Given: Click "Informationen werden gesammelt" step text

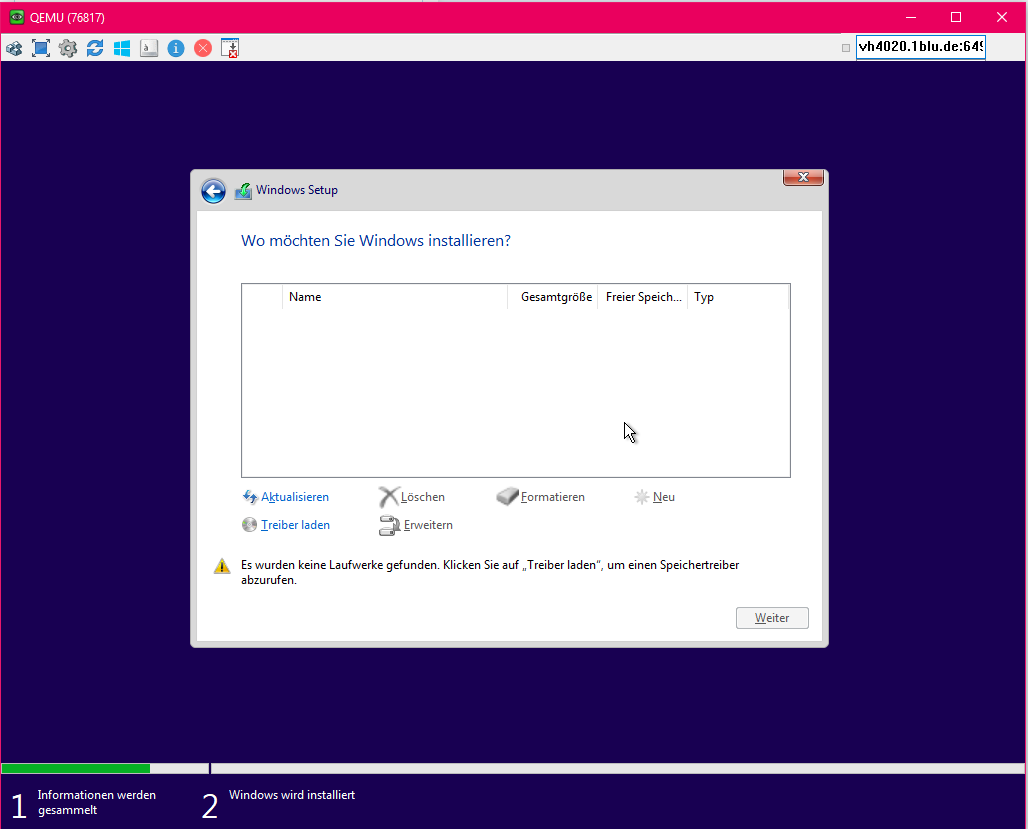Looking at the screenshot, I should pos(96,802).
